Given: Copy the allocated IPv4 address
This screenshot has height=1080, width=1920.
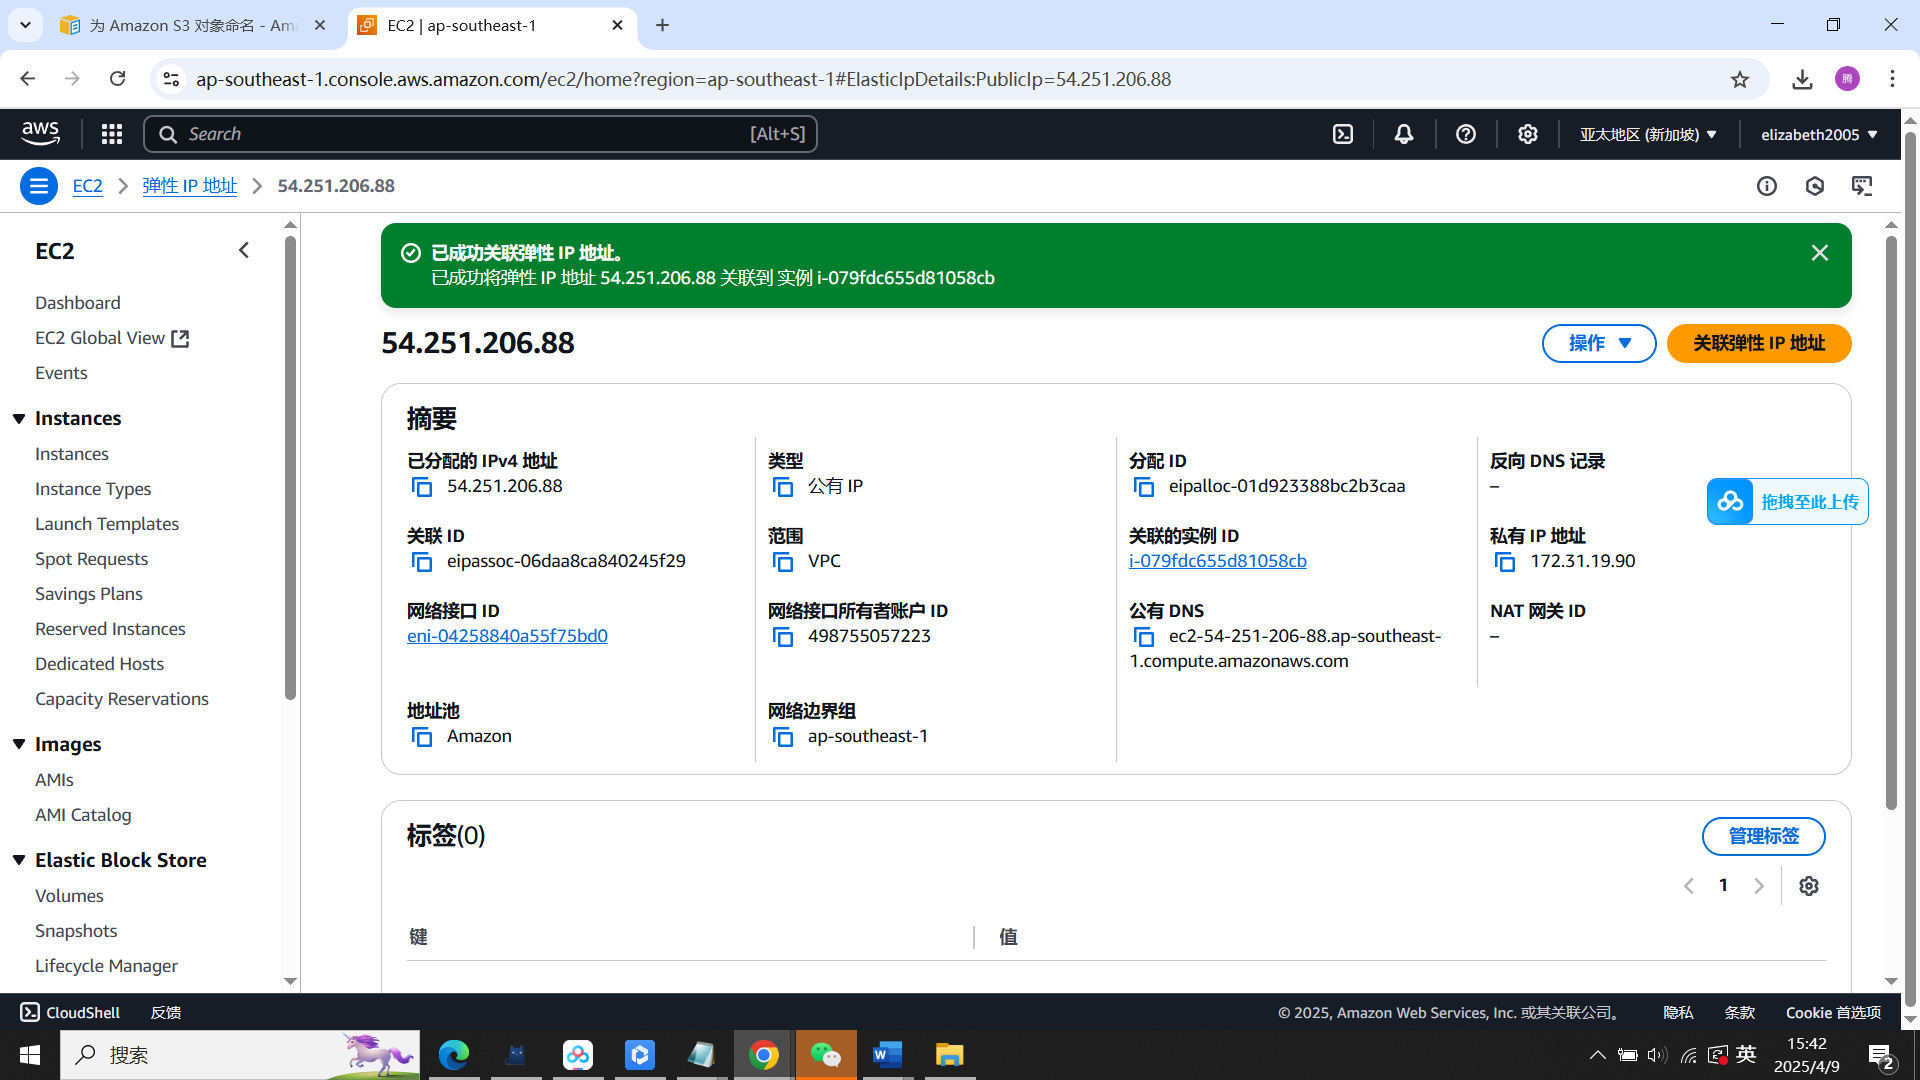Looking at the screenshot, I should click(421, 487).
